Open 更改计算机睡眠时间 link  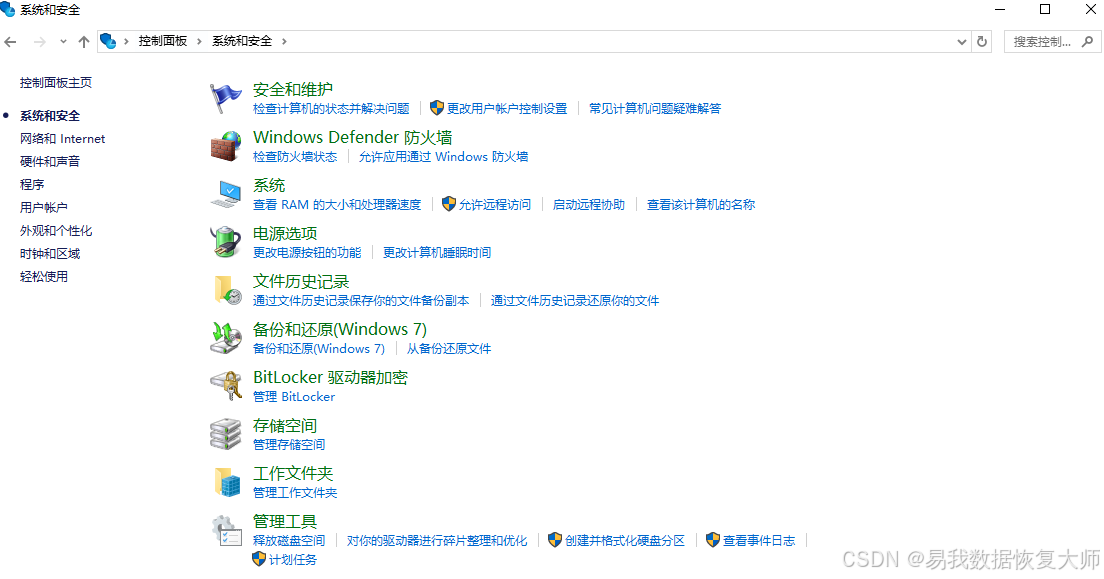click(437, 252)
